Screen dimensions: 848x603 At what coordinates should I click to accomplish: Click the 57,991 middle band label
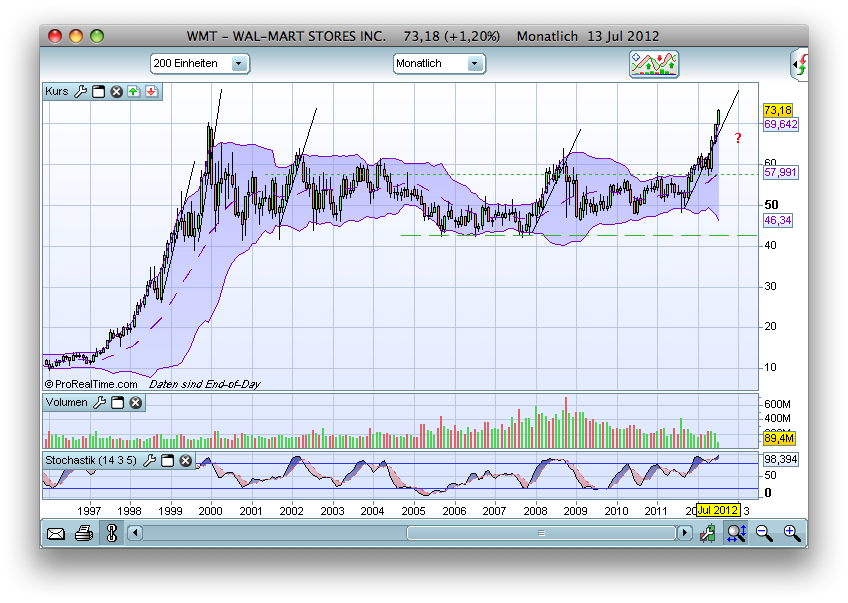point(781,173)
